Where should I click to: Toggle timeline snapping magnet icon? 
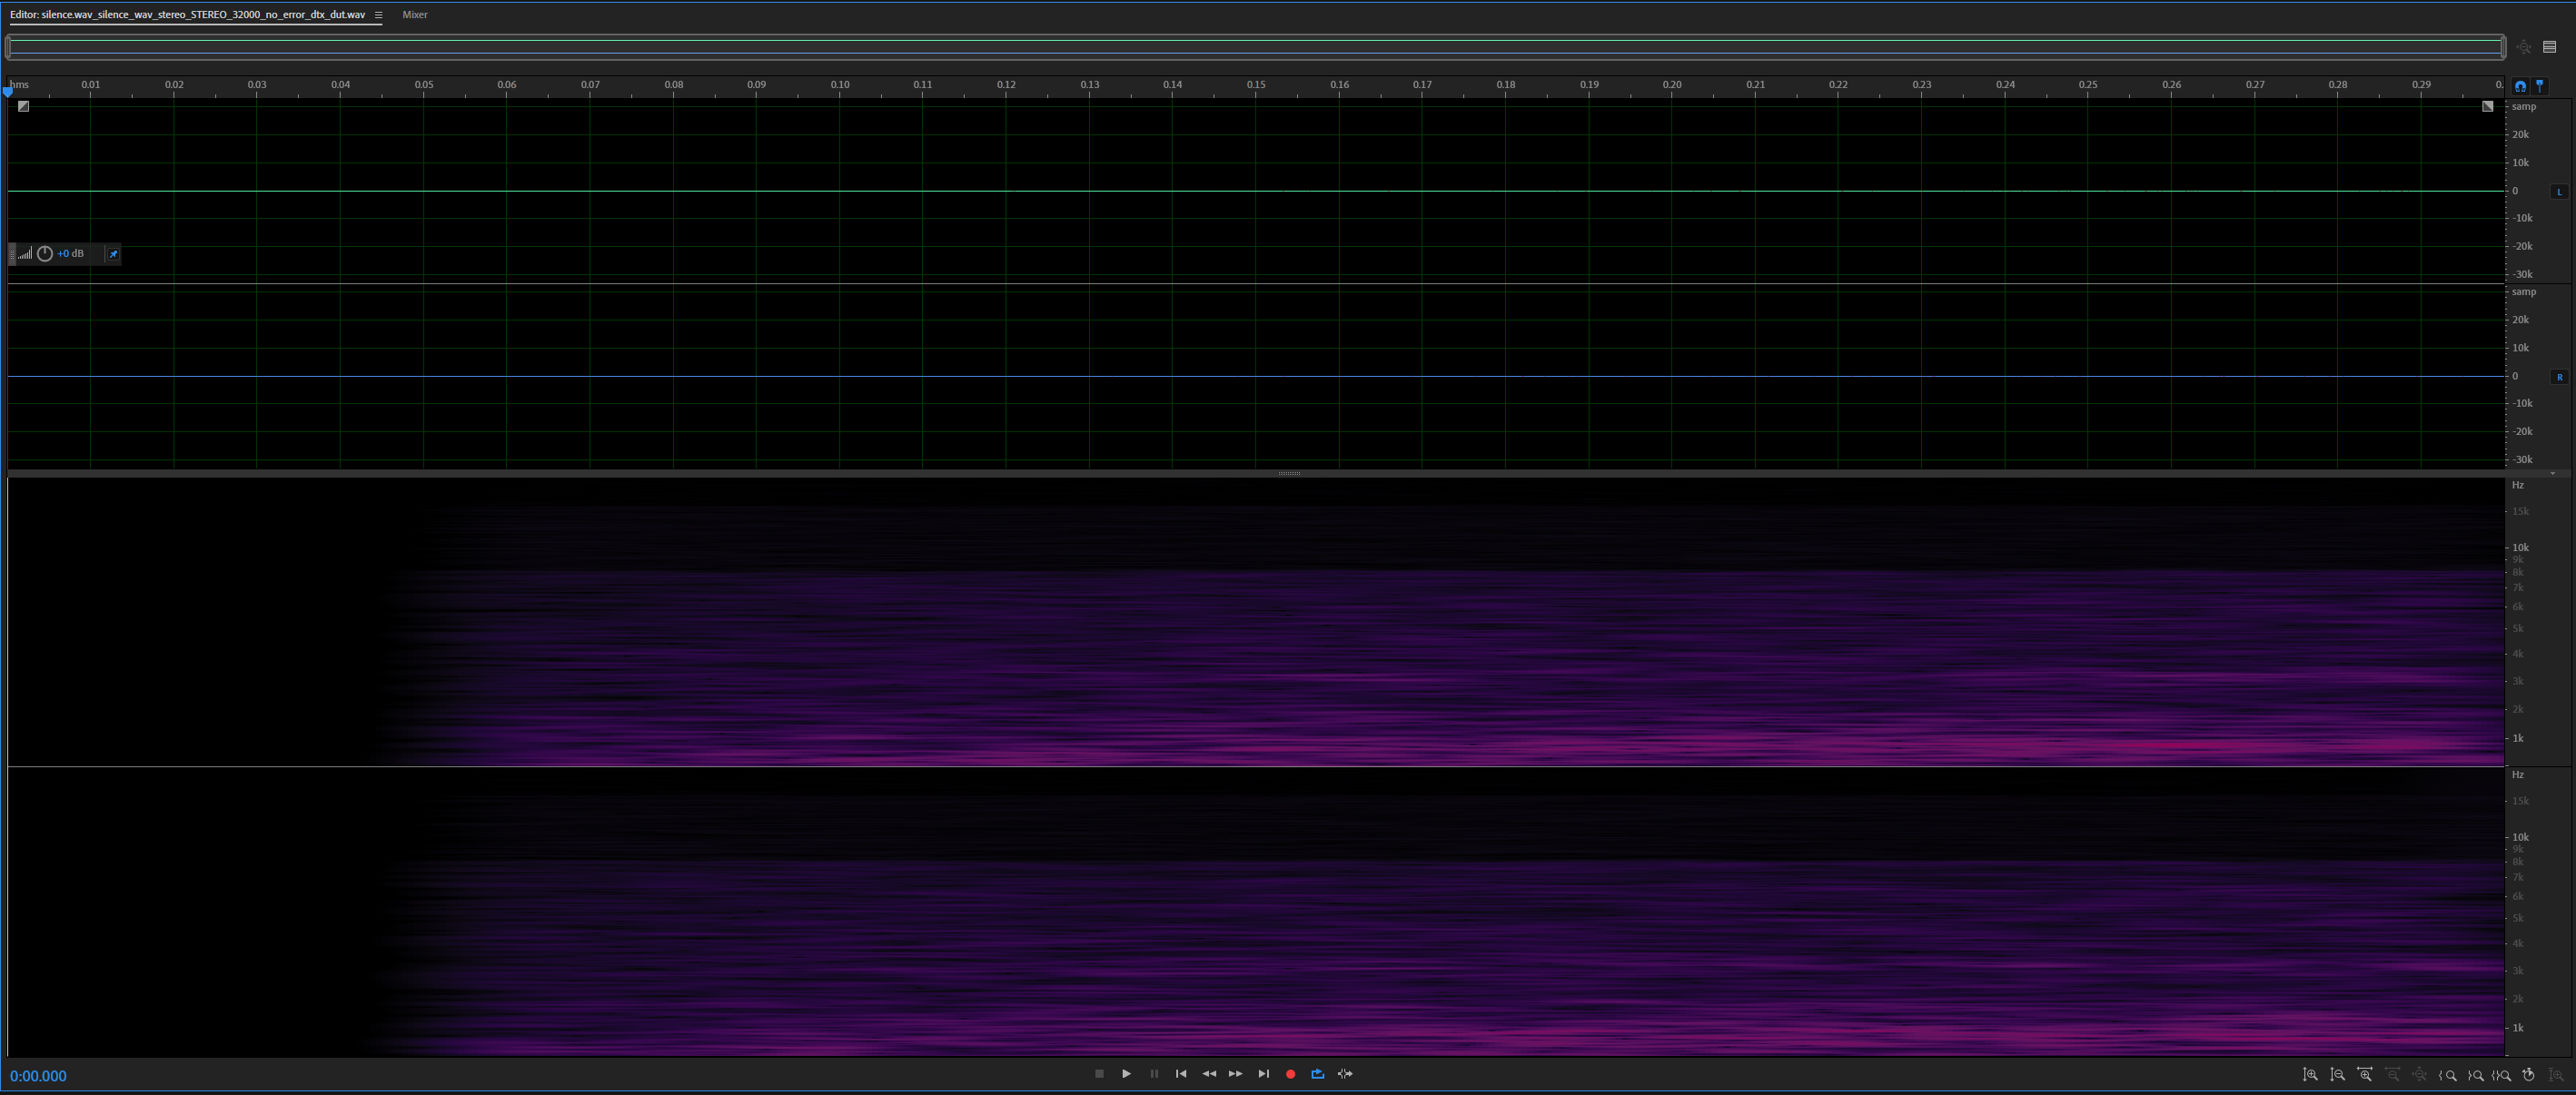pyautogui.click(x=2520, y=86)
